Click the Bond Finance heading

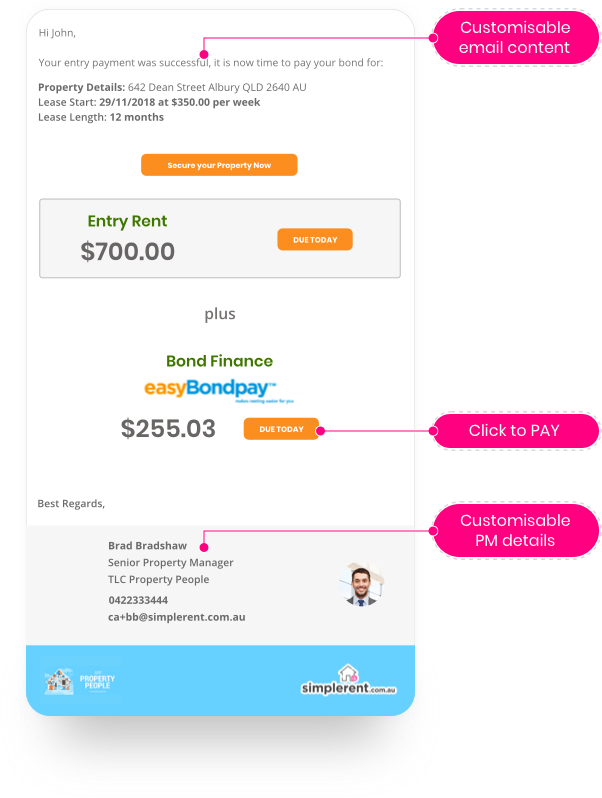tap(219, 361)
